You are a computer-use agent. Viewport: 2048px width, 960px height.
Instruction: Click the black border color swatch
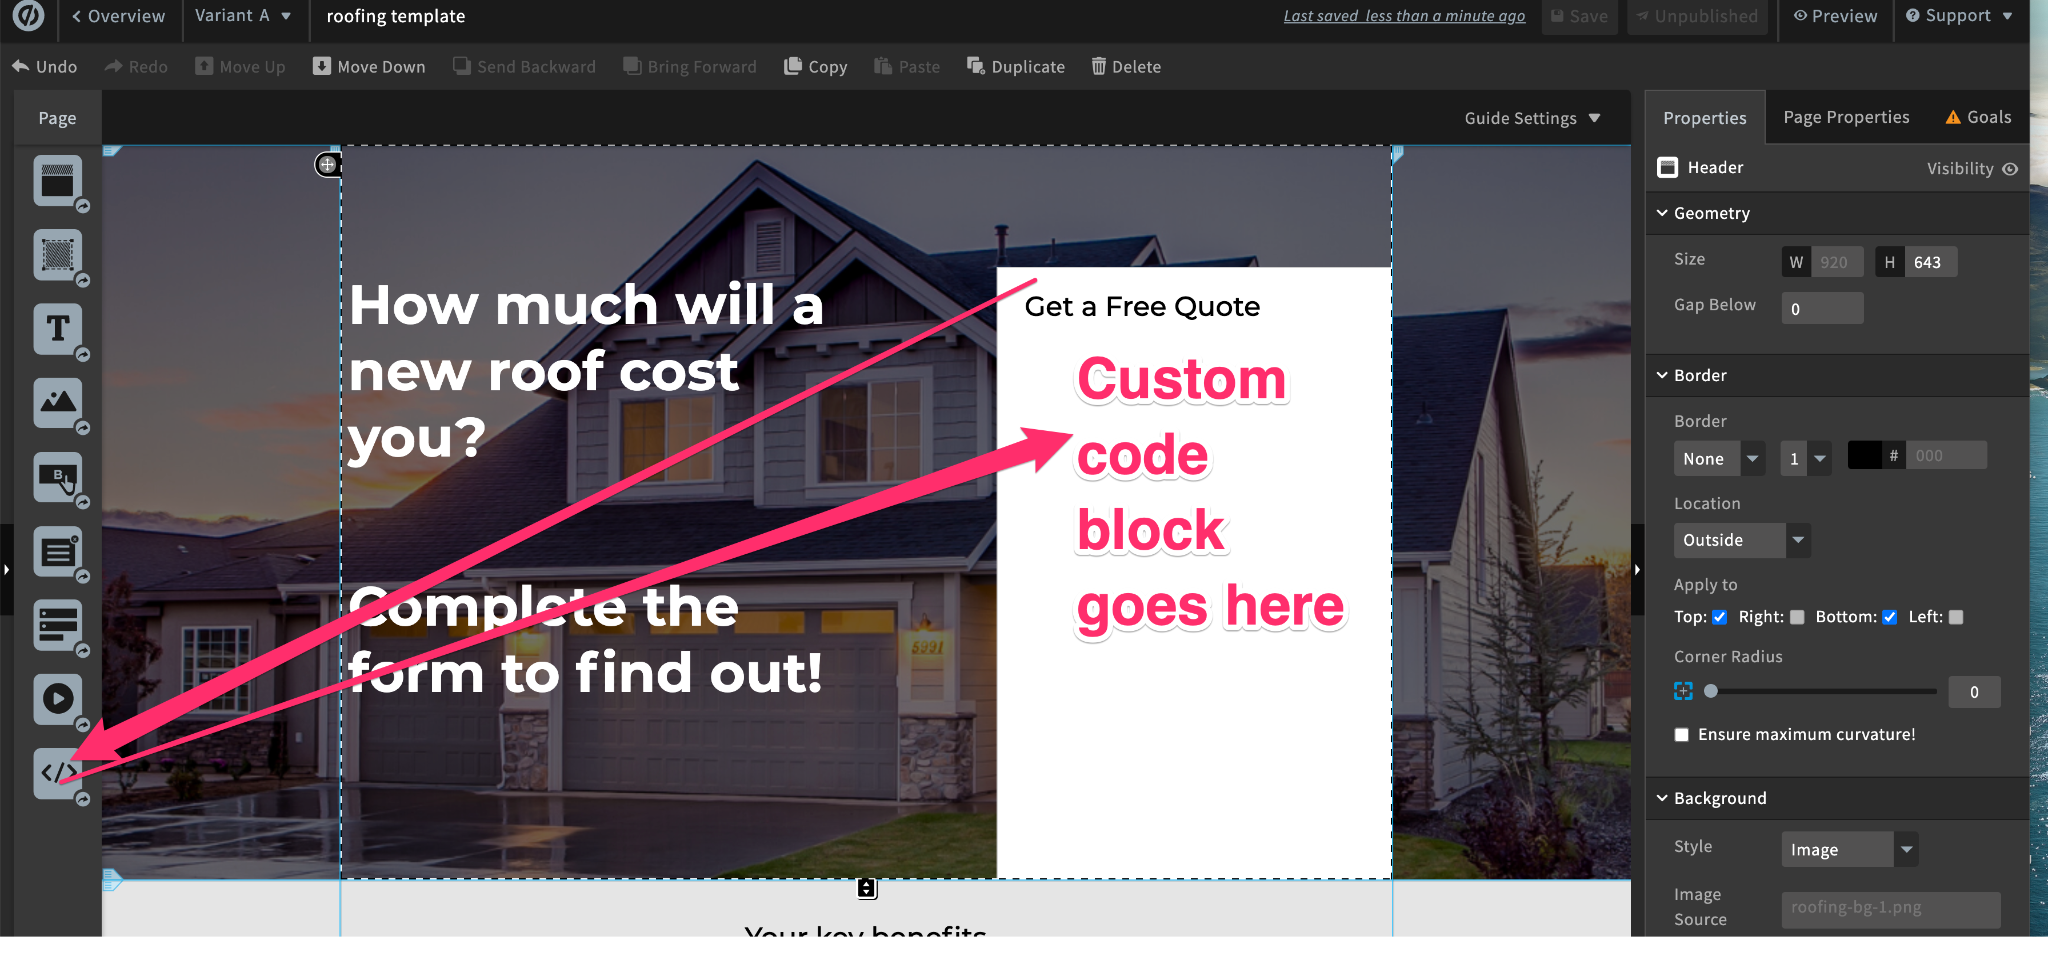click(1864, 456)
